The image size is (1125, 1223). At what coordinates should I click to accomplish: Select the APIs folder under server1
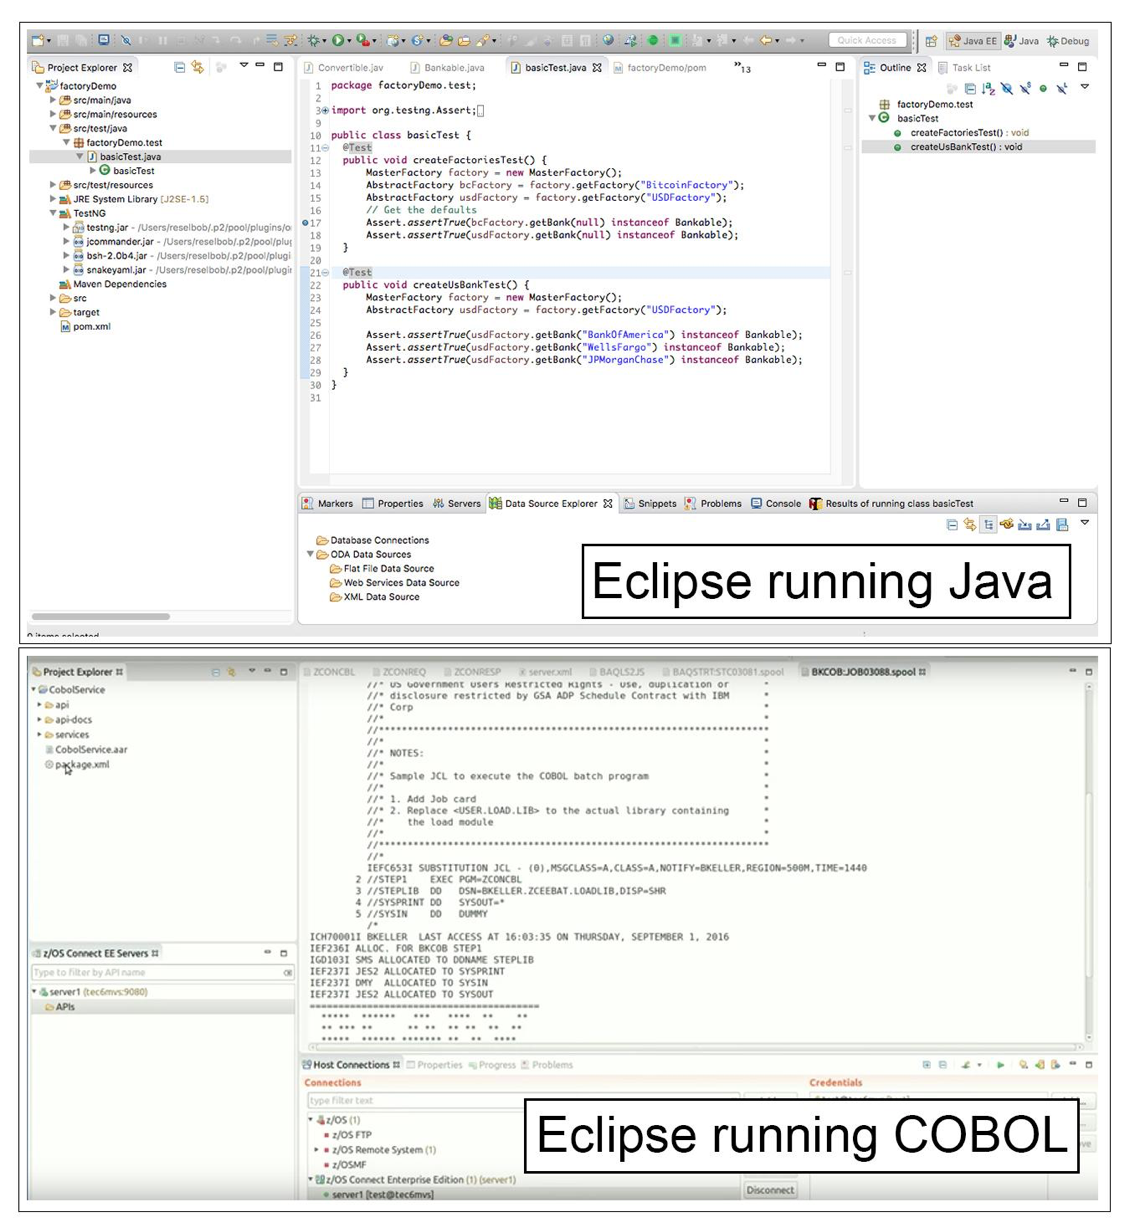pos(59,1007)
